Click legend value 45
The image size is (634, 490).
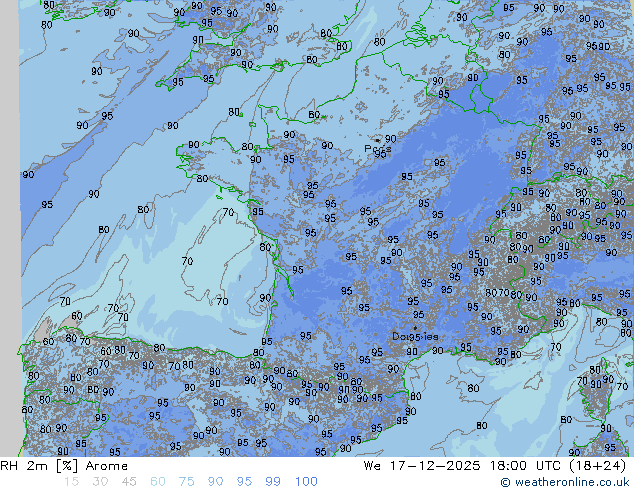coord(129,482)
